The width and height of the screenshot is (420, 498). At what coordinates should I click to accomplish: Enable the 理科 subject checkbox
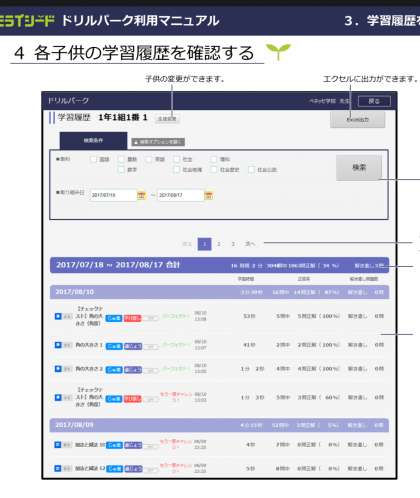214,159
